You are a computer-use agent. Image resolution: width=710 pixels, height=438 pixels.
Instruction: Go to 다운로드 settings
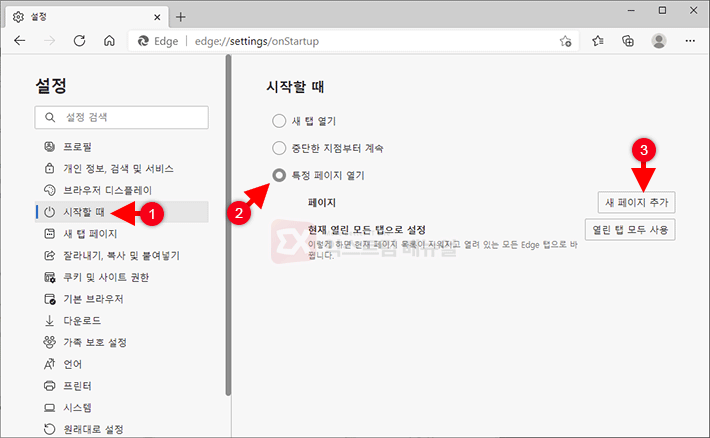(x=82, y=321)
